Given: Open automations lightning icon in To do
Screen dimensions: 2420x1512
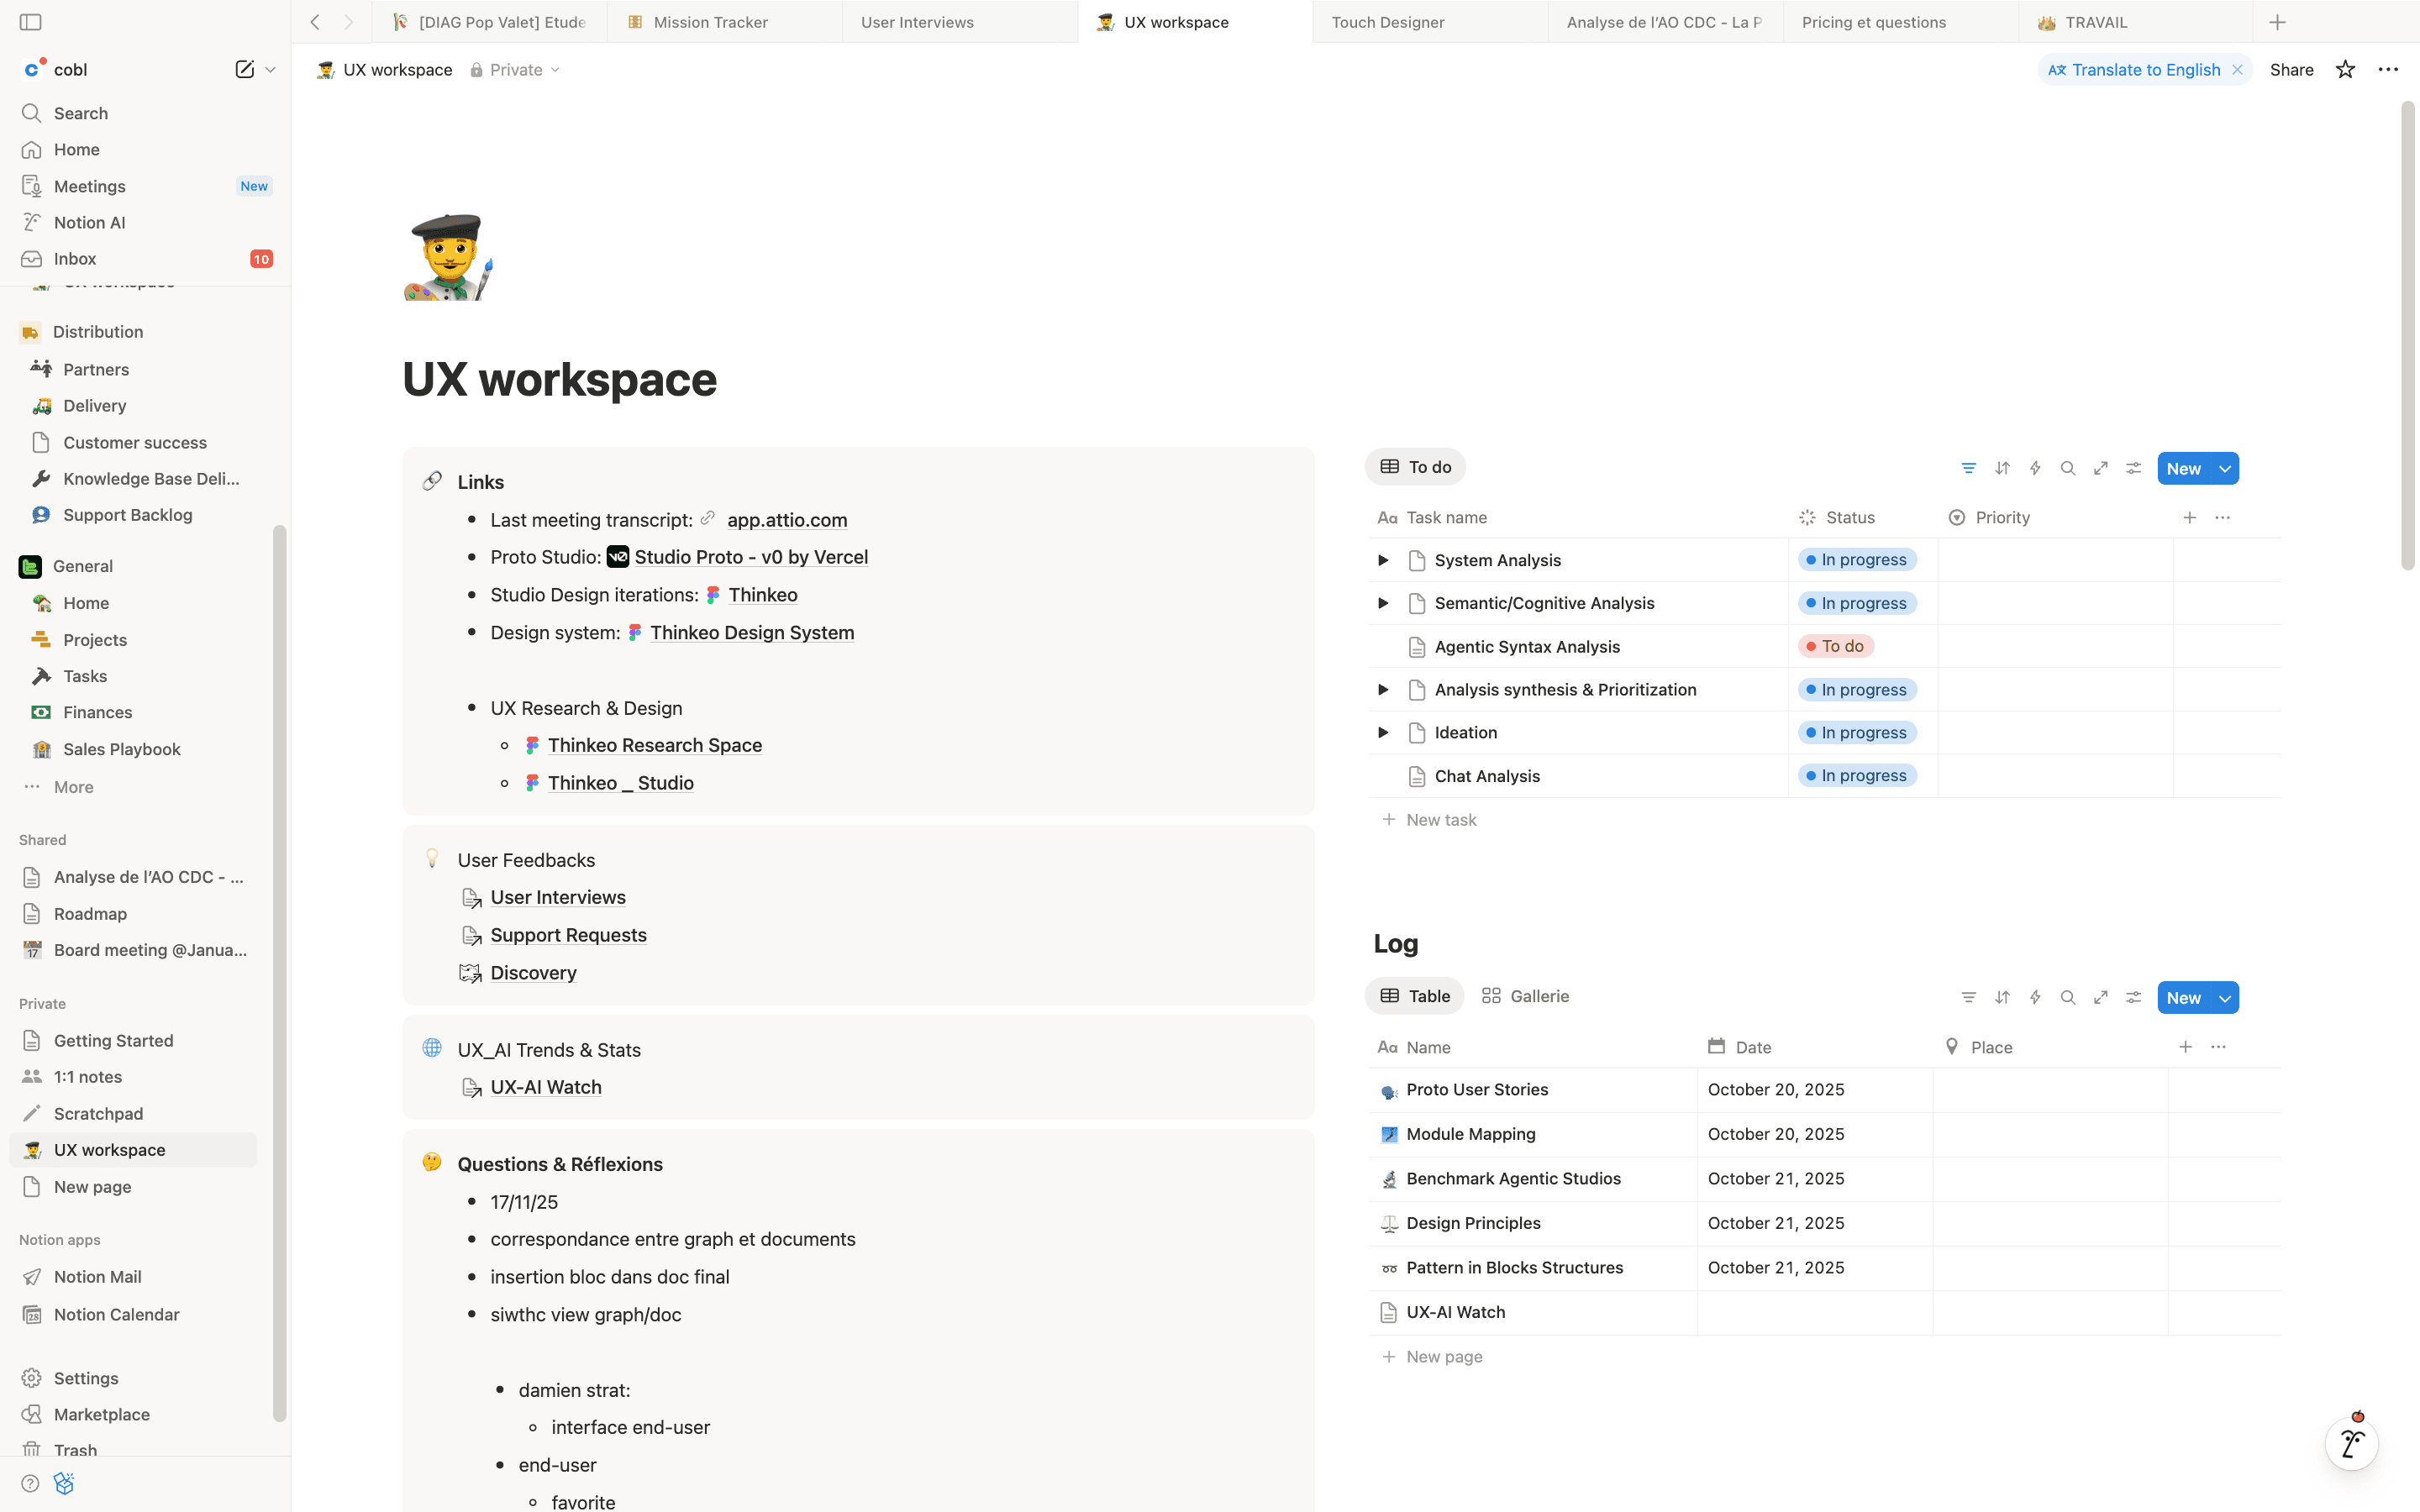Looking at the screenshot, I should 2035,468.
